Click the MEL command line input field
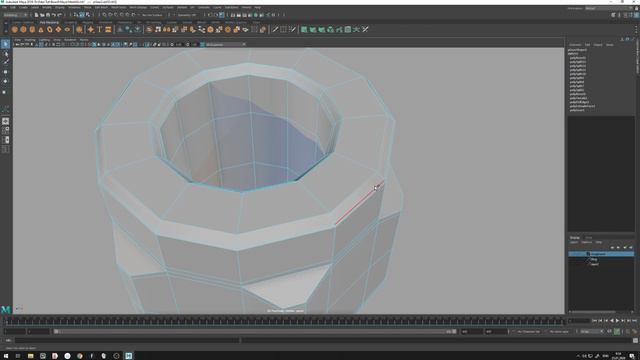This screenshot has width=640, height=360. tap(127, 340)
